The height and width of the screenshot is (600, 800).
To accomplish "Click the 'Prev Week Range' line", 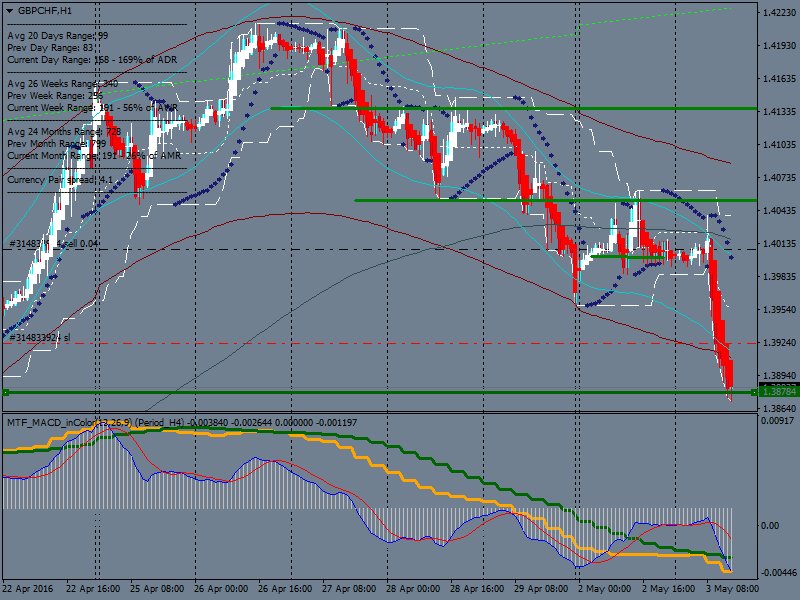I will (x=55, y=96).
